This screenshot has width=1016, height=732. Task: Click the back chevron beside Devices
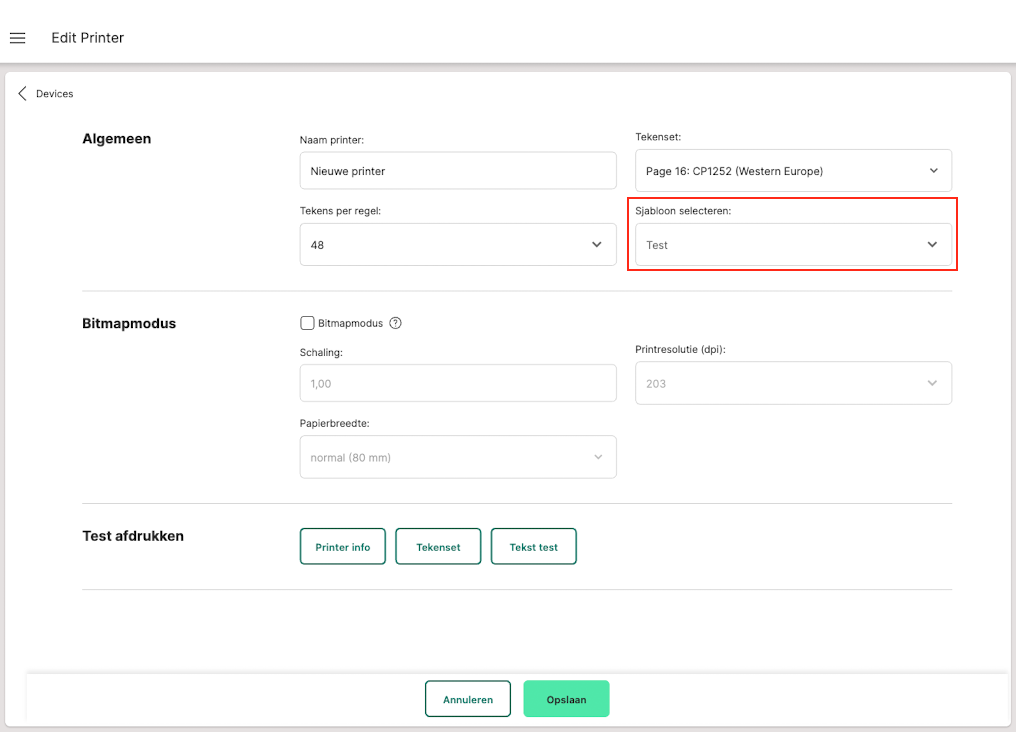coord(22,93)
